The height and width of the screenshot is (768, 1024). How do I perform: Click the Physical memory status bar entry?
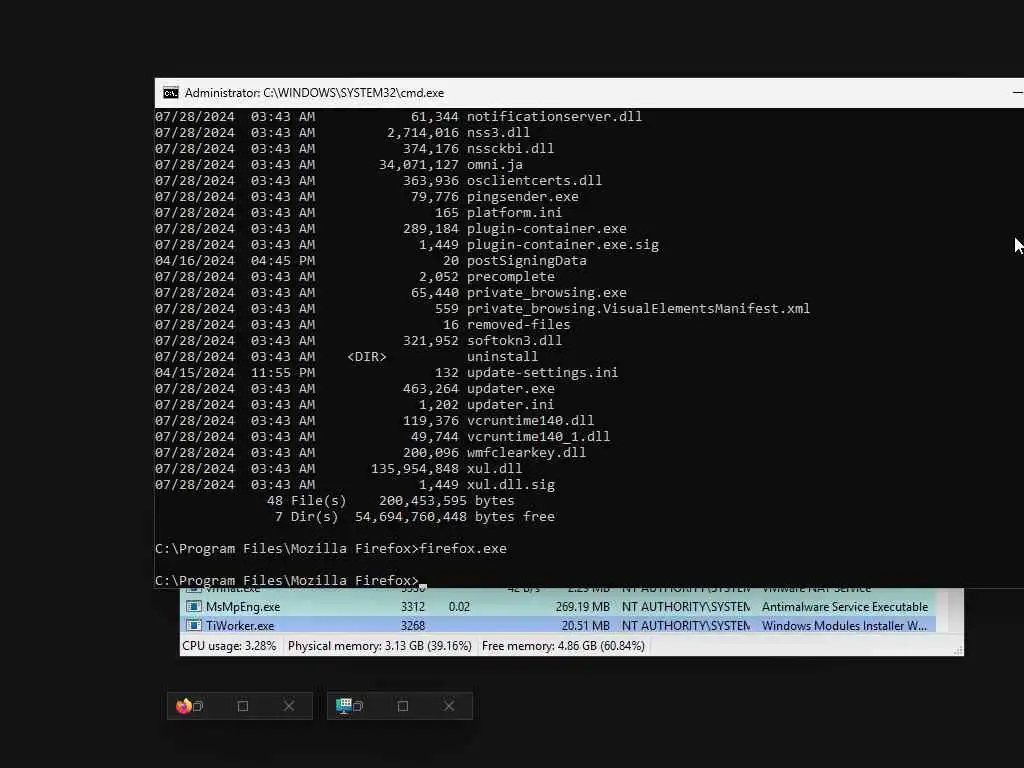tap(379, 646)
